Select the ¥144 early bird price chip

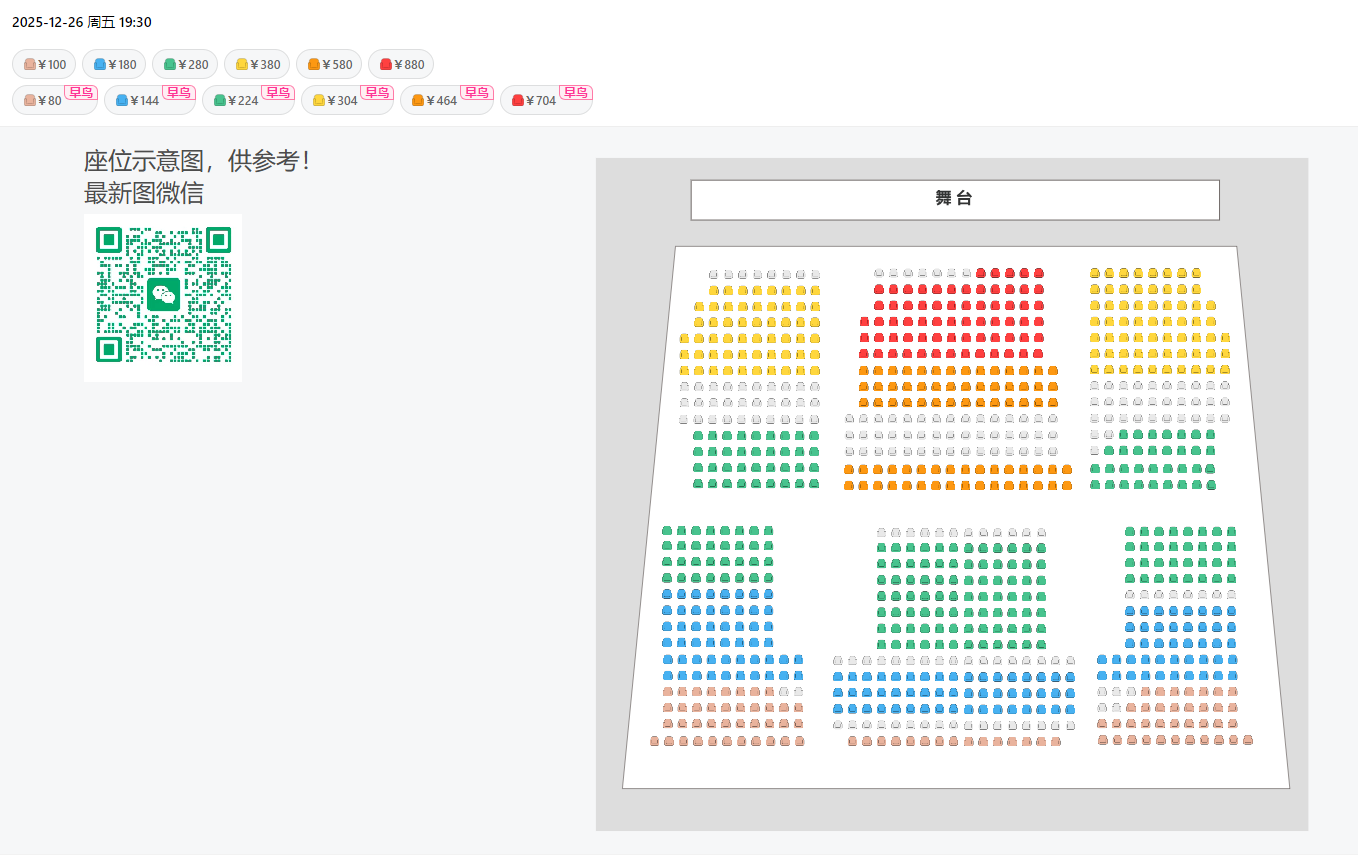138,101
